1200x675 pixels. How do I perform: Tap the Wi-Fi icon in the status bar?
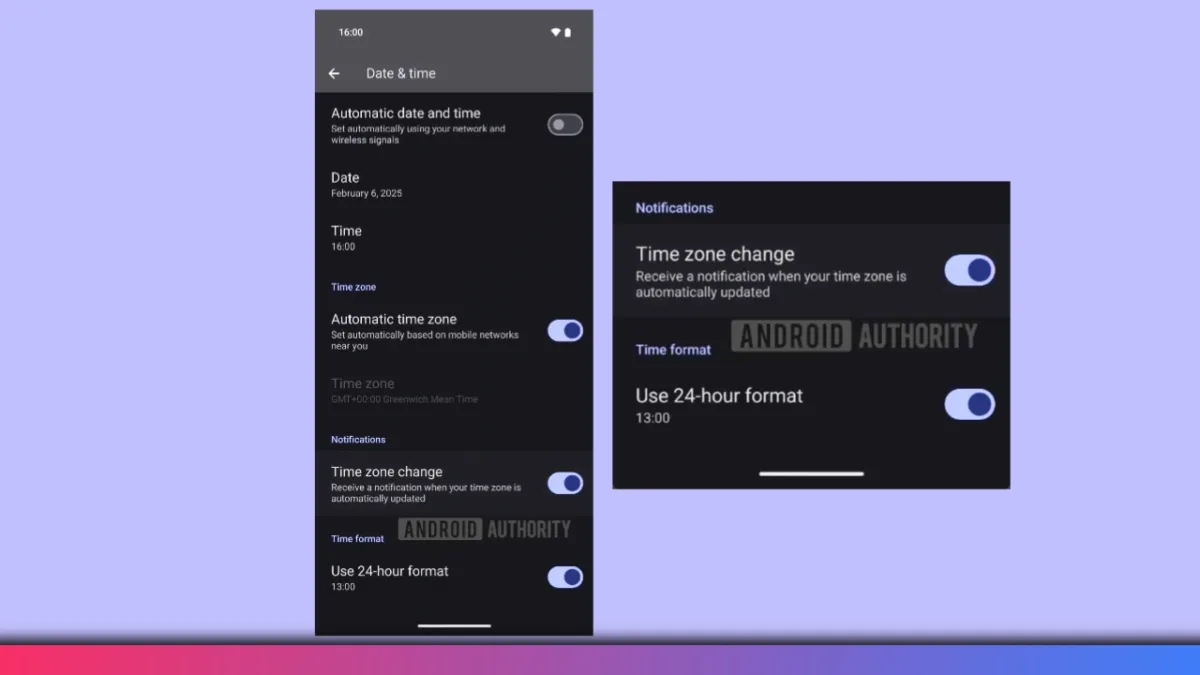coord(555,32)
